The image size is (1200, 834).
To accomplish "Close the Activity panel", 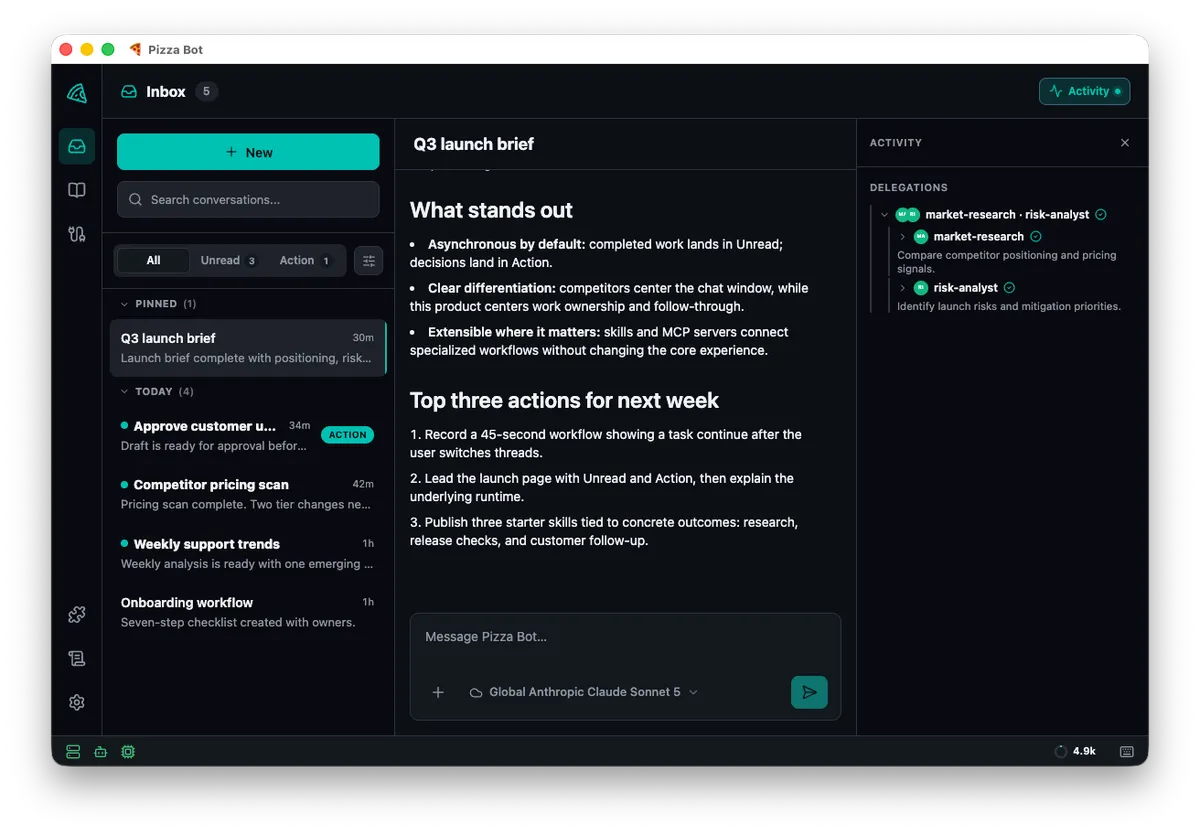I will 1125,143.
